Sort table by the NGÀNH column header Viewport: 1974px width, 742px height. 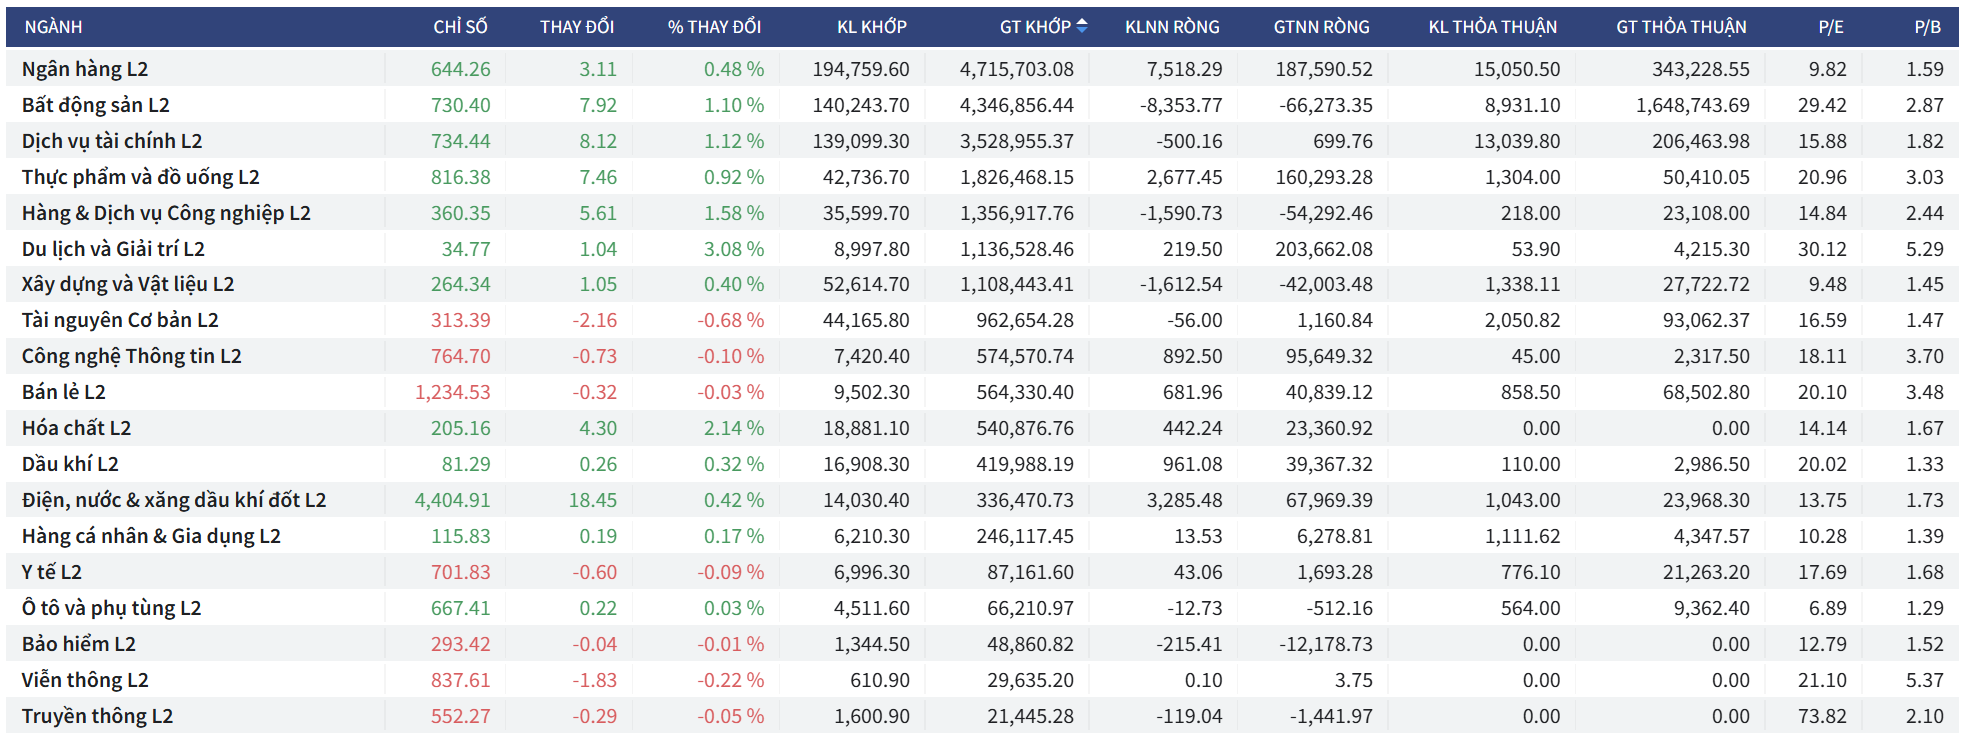click(x=53, y=27)
